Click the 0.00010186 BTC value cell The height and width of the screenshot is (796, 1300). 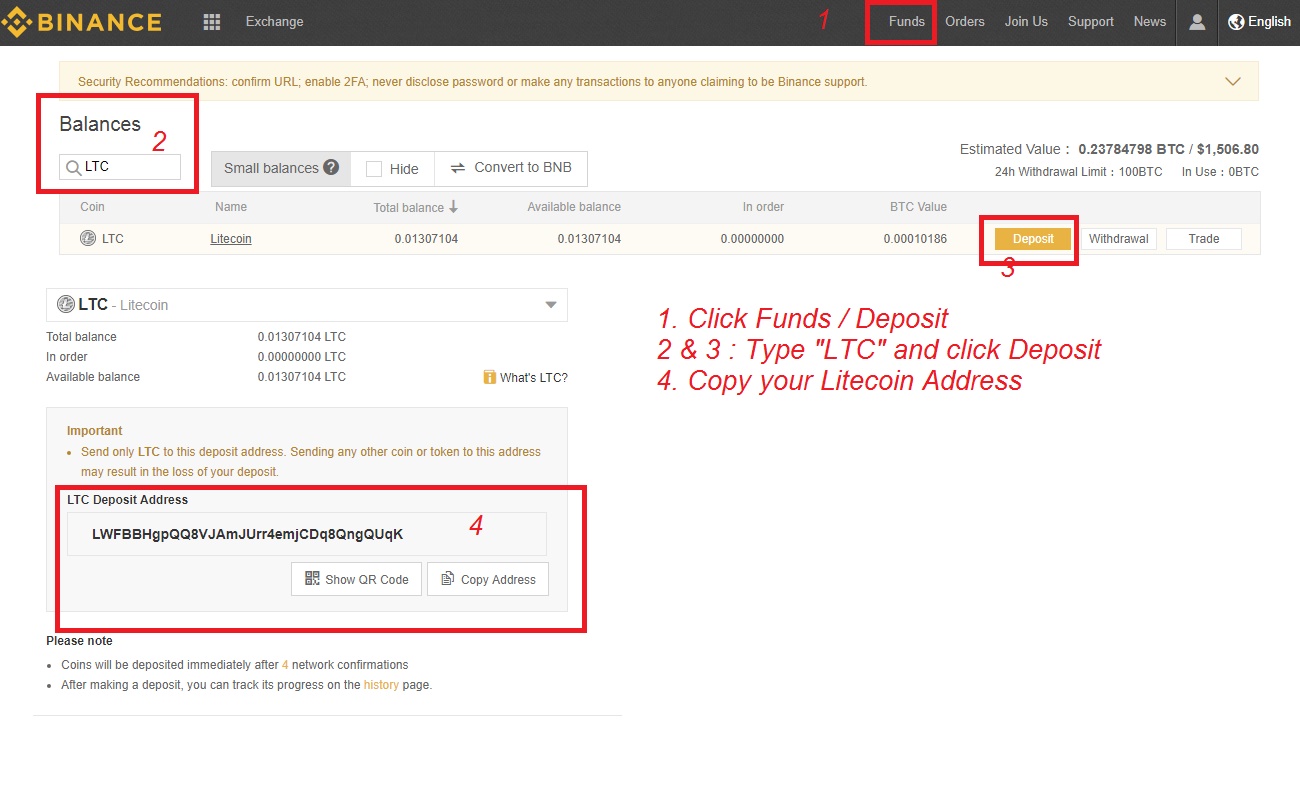[915, 239]
